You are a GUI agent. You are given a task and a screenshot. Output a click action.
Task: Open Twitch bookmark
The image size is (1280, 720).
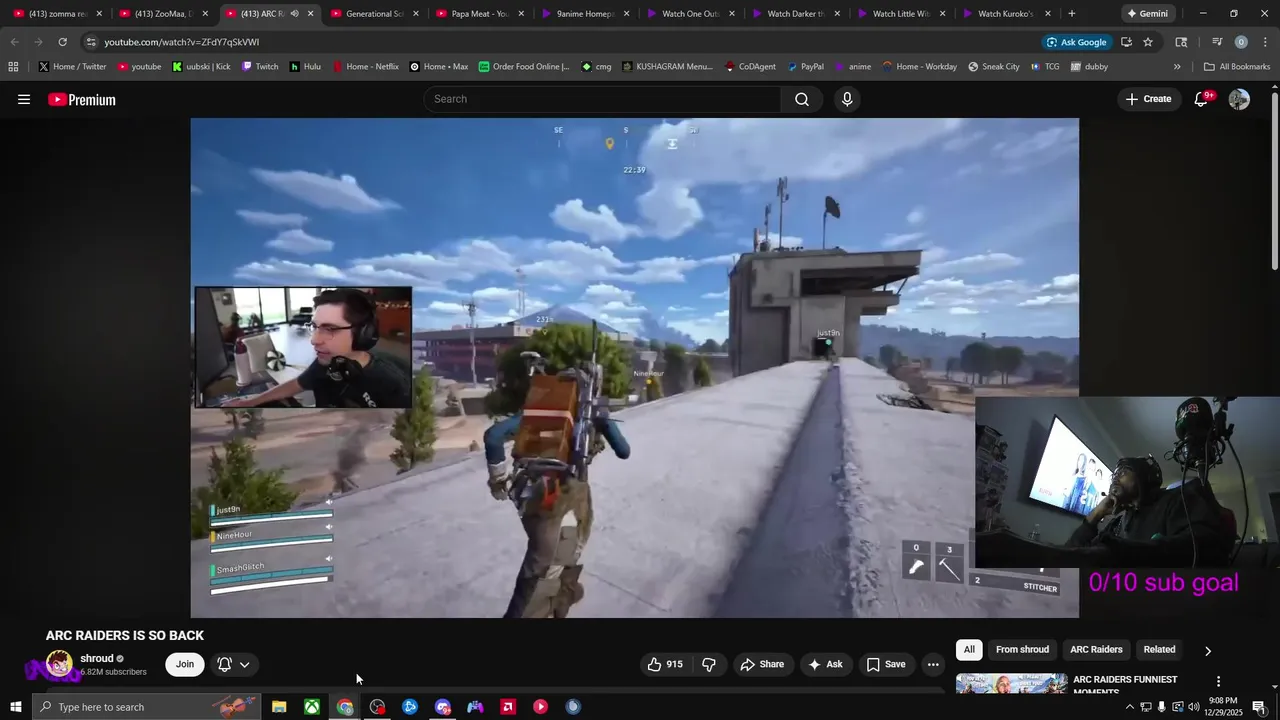tap(260, 67)
